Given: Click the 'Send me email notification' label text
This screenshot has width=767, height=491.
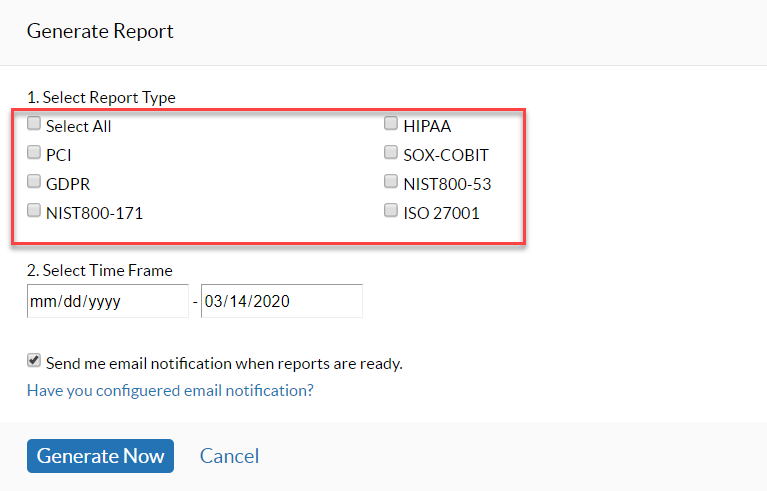Looking at the screenshot, I should 224,364.
